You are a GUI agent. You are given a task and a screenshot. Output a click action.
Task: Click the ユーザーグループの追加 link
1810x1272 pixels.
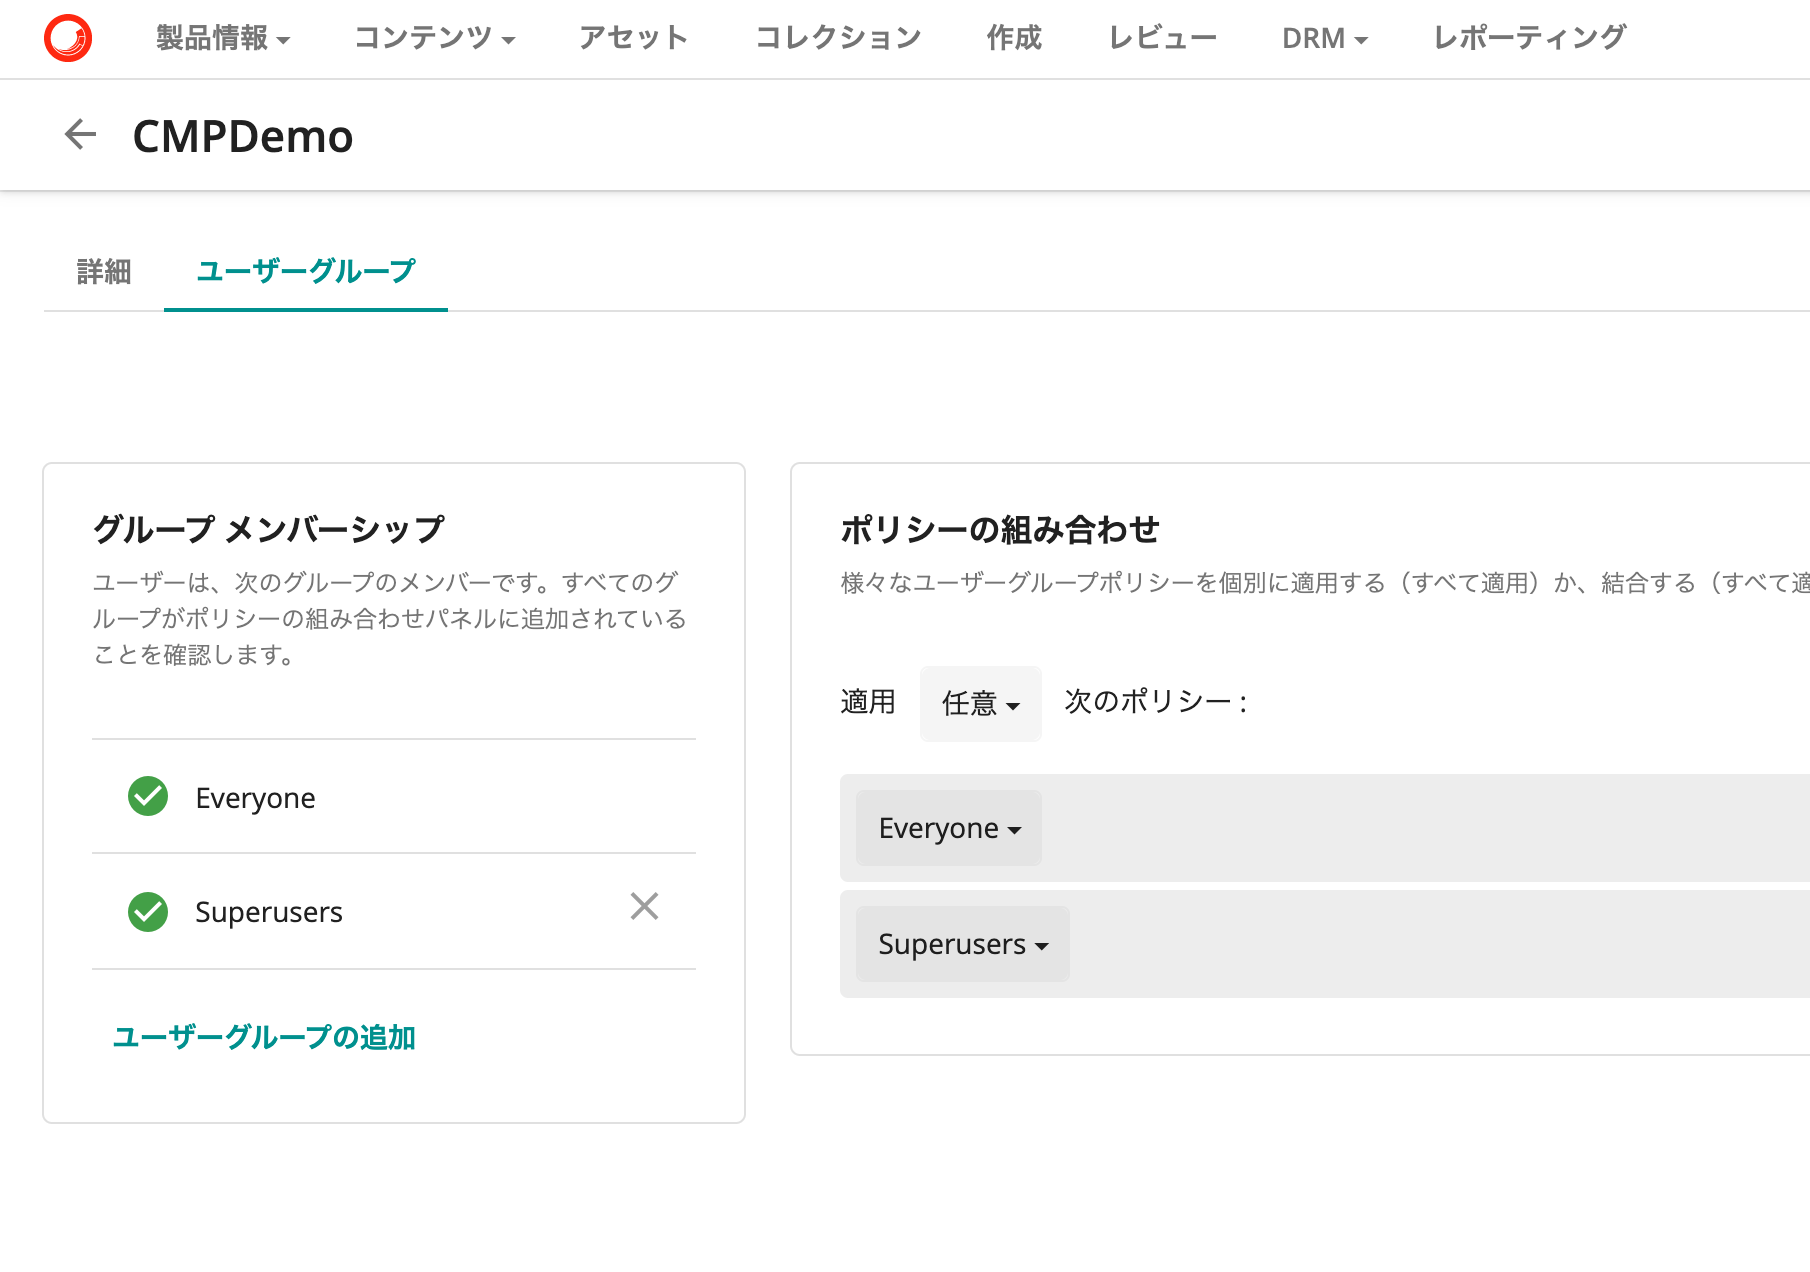[263, 1037]
